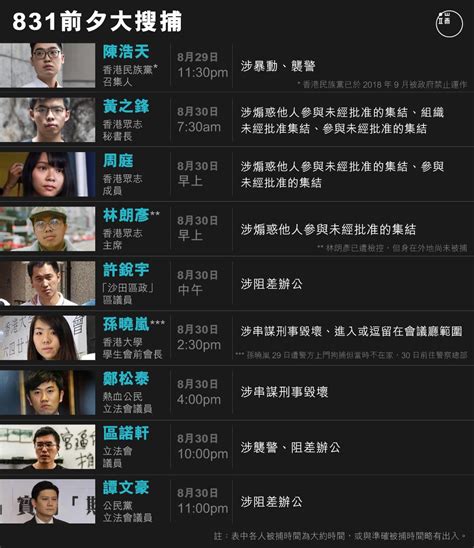
Task: Click the name 周庭
Action: pyautogui.click(x=118, y=161)
